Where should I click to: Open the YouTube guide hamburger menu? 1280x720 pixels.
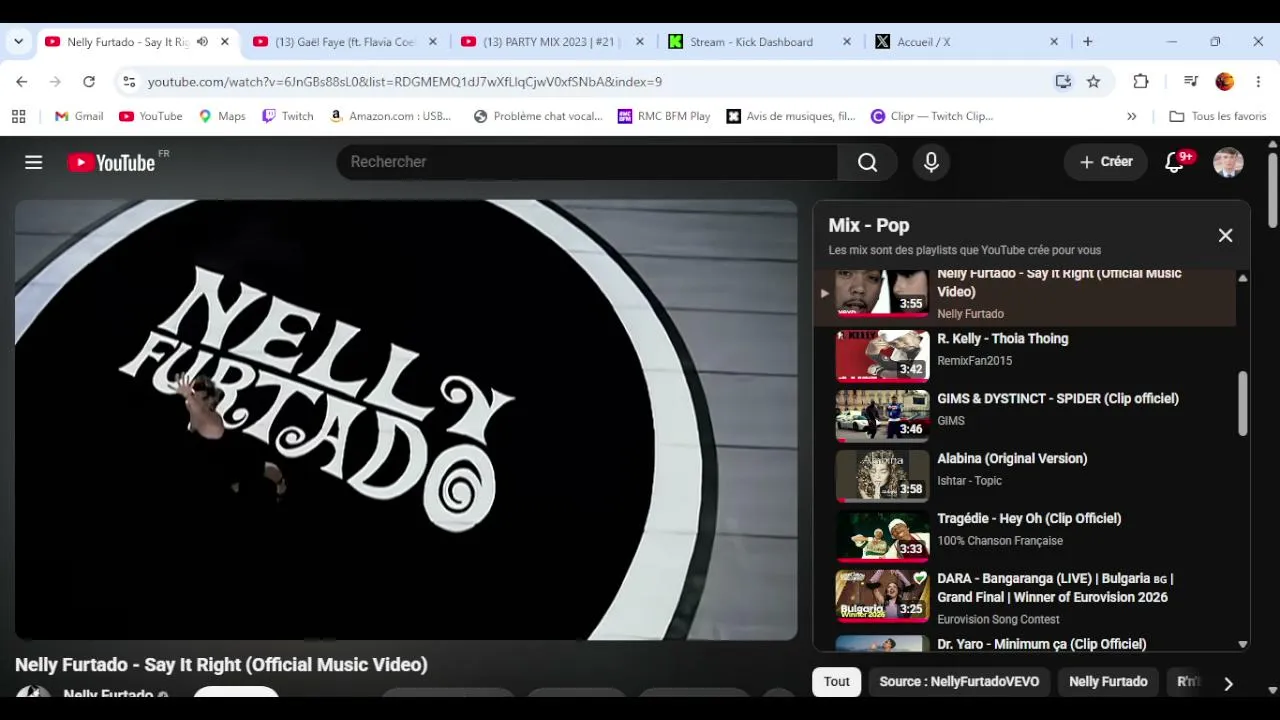point(34,162)
